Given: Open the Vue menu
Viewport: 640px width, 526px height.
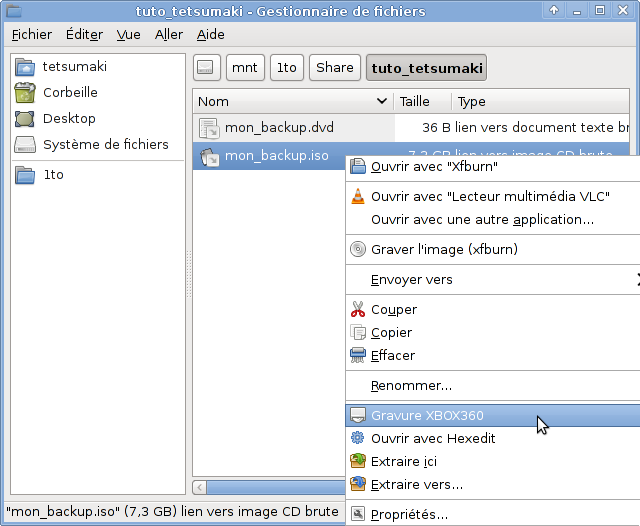Looking at the screenshot, I should (x=128, y=35).
